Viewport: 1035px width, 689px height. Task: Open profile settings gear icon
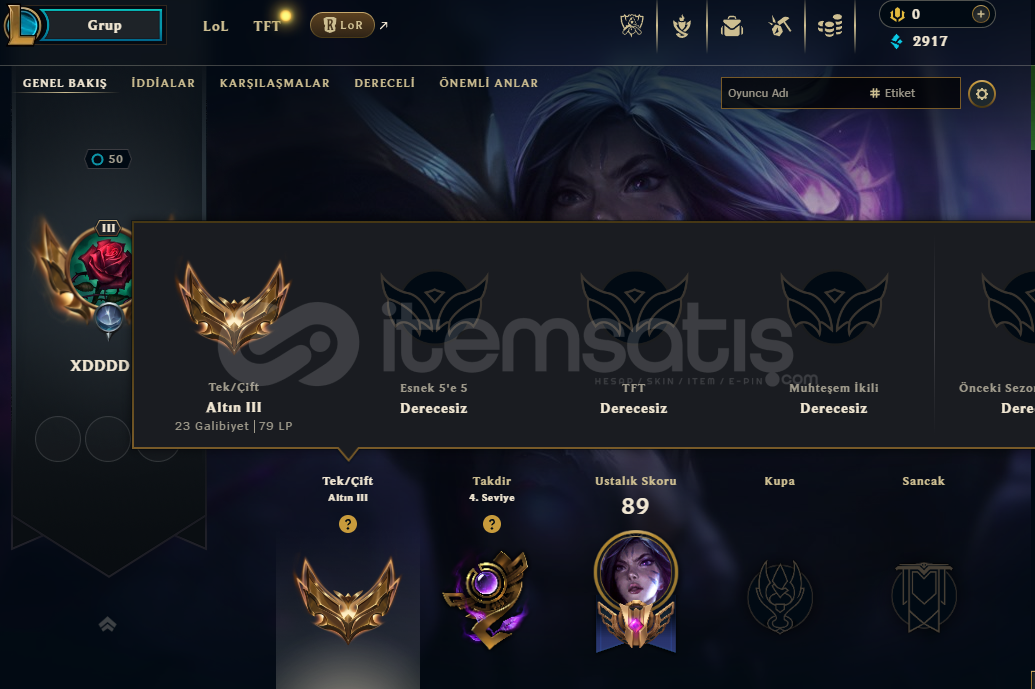(x=982, y=94)
